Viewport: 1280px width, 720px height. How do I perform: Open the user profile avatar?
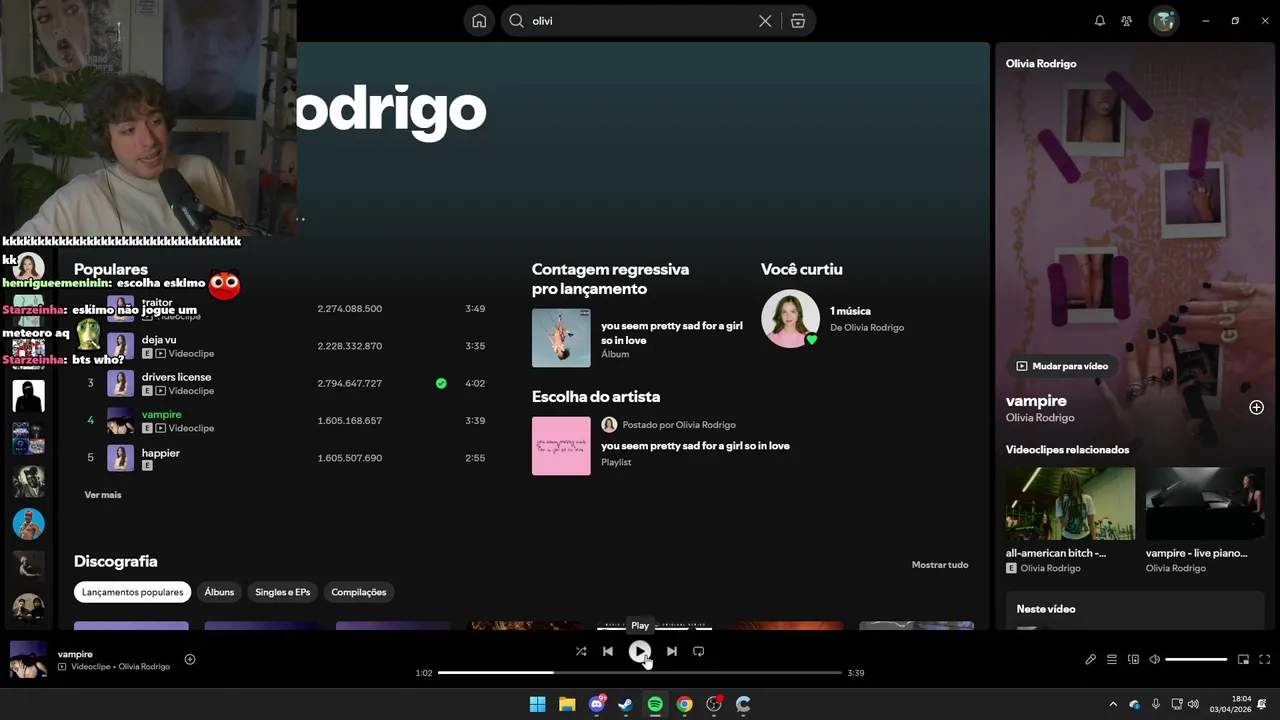(1164, 20)
